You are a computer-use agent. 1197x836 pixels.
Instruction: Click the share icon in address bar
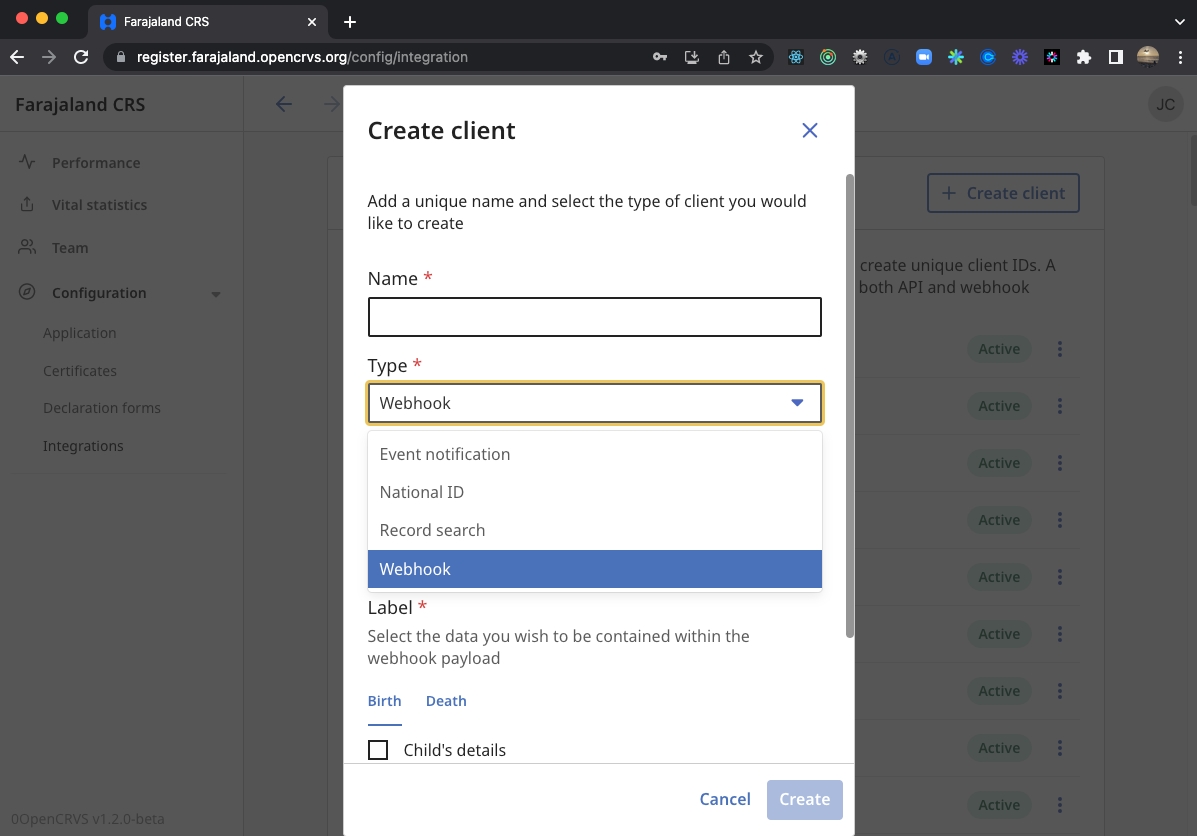pyautogui.click(x=724, y=57)
